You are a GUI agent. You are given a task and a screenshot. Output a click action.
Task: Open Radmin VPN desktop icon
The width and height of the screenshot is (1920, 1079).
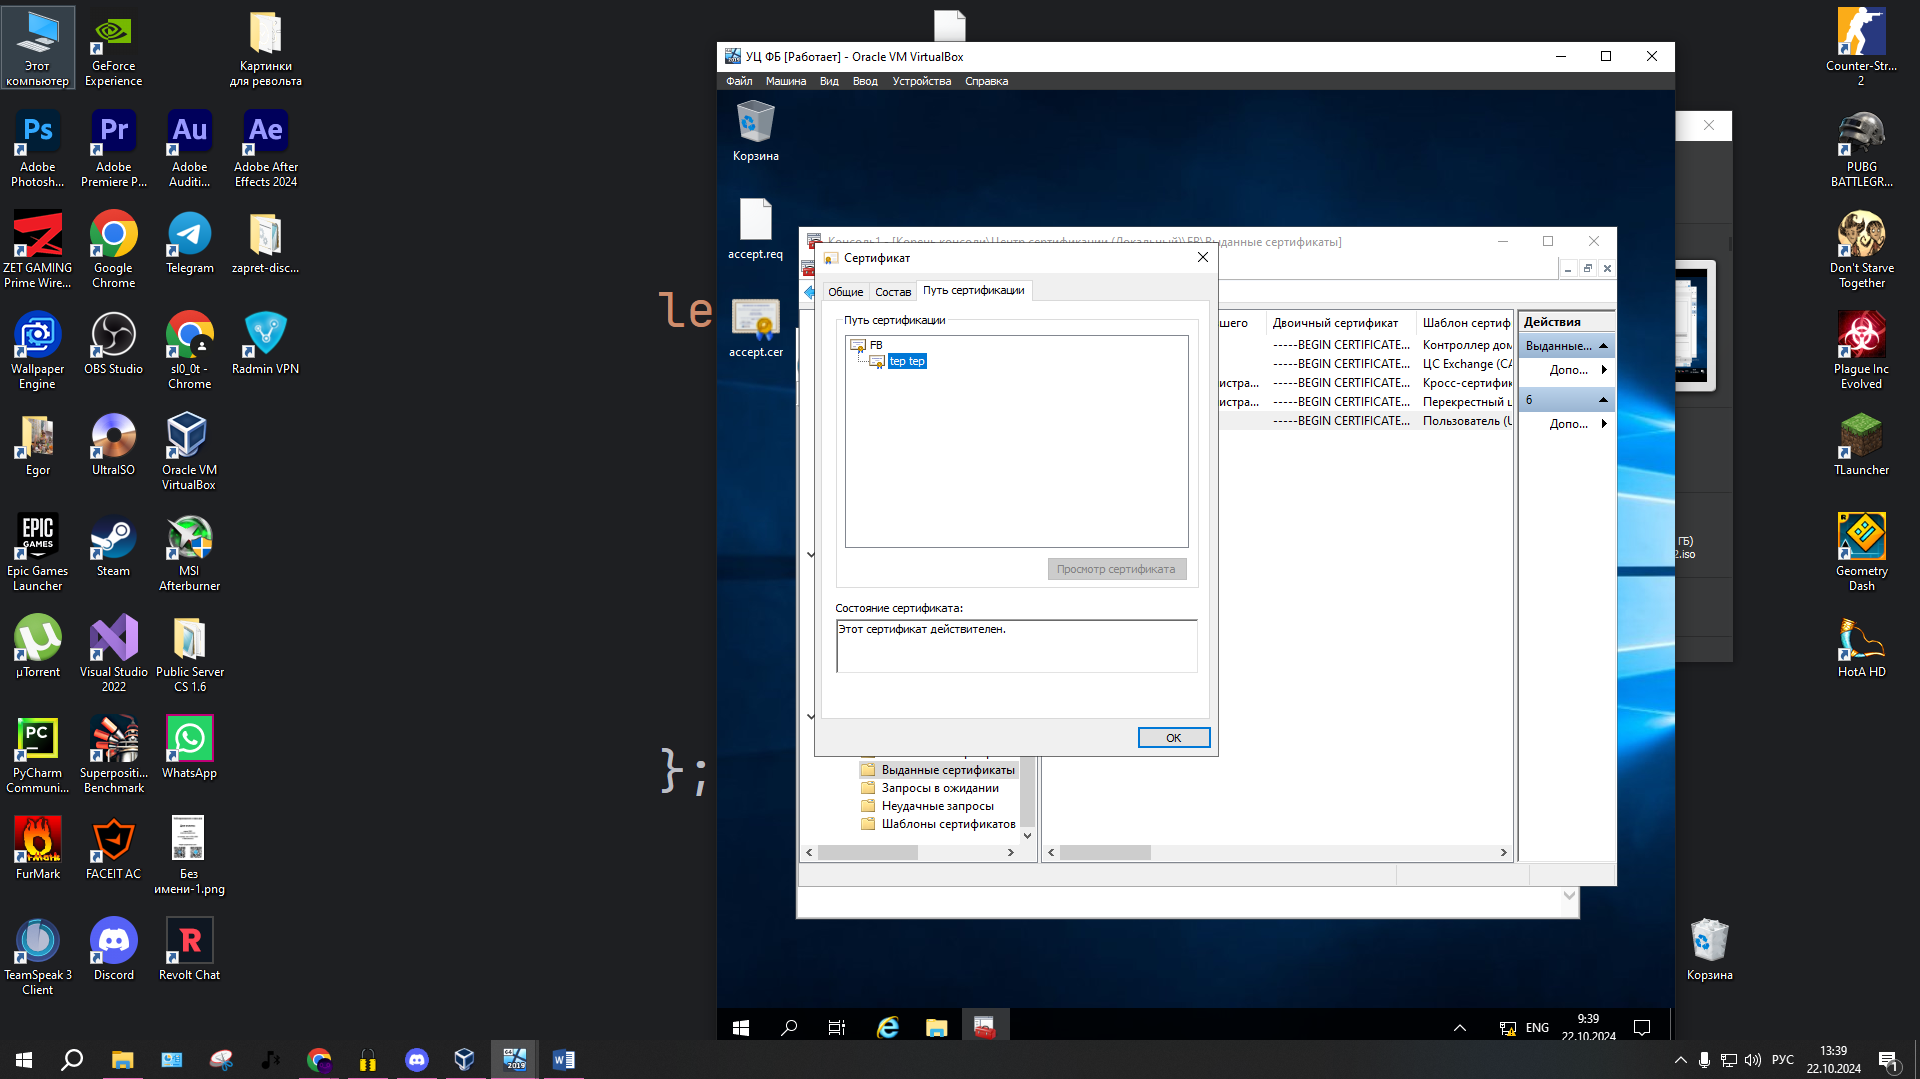[x=265, y=343]
